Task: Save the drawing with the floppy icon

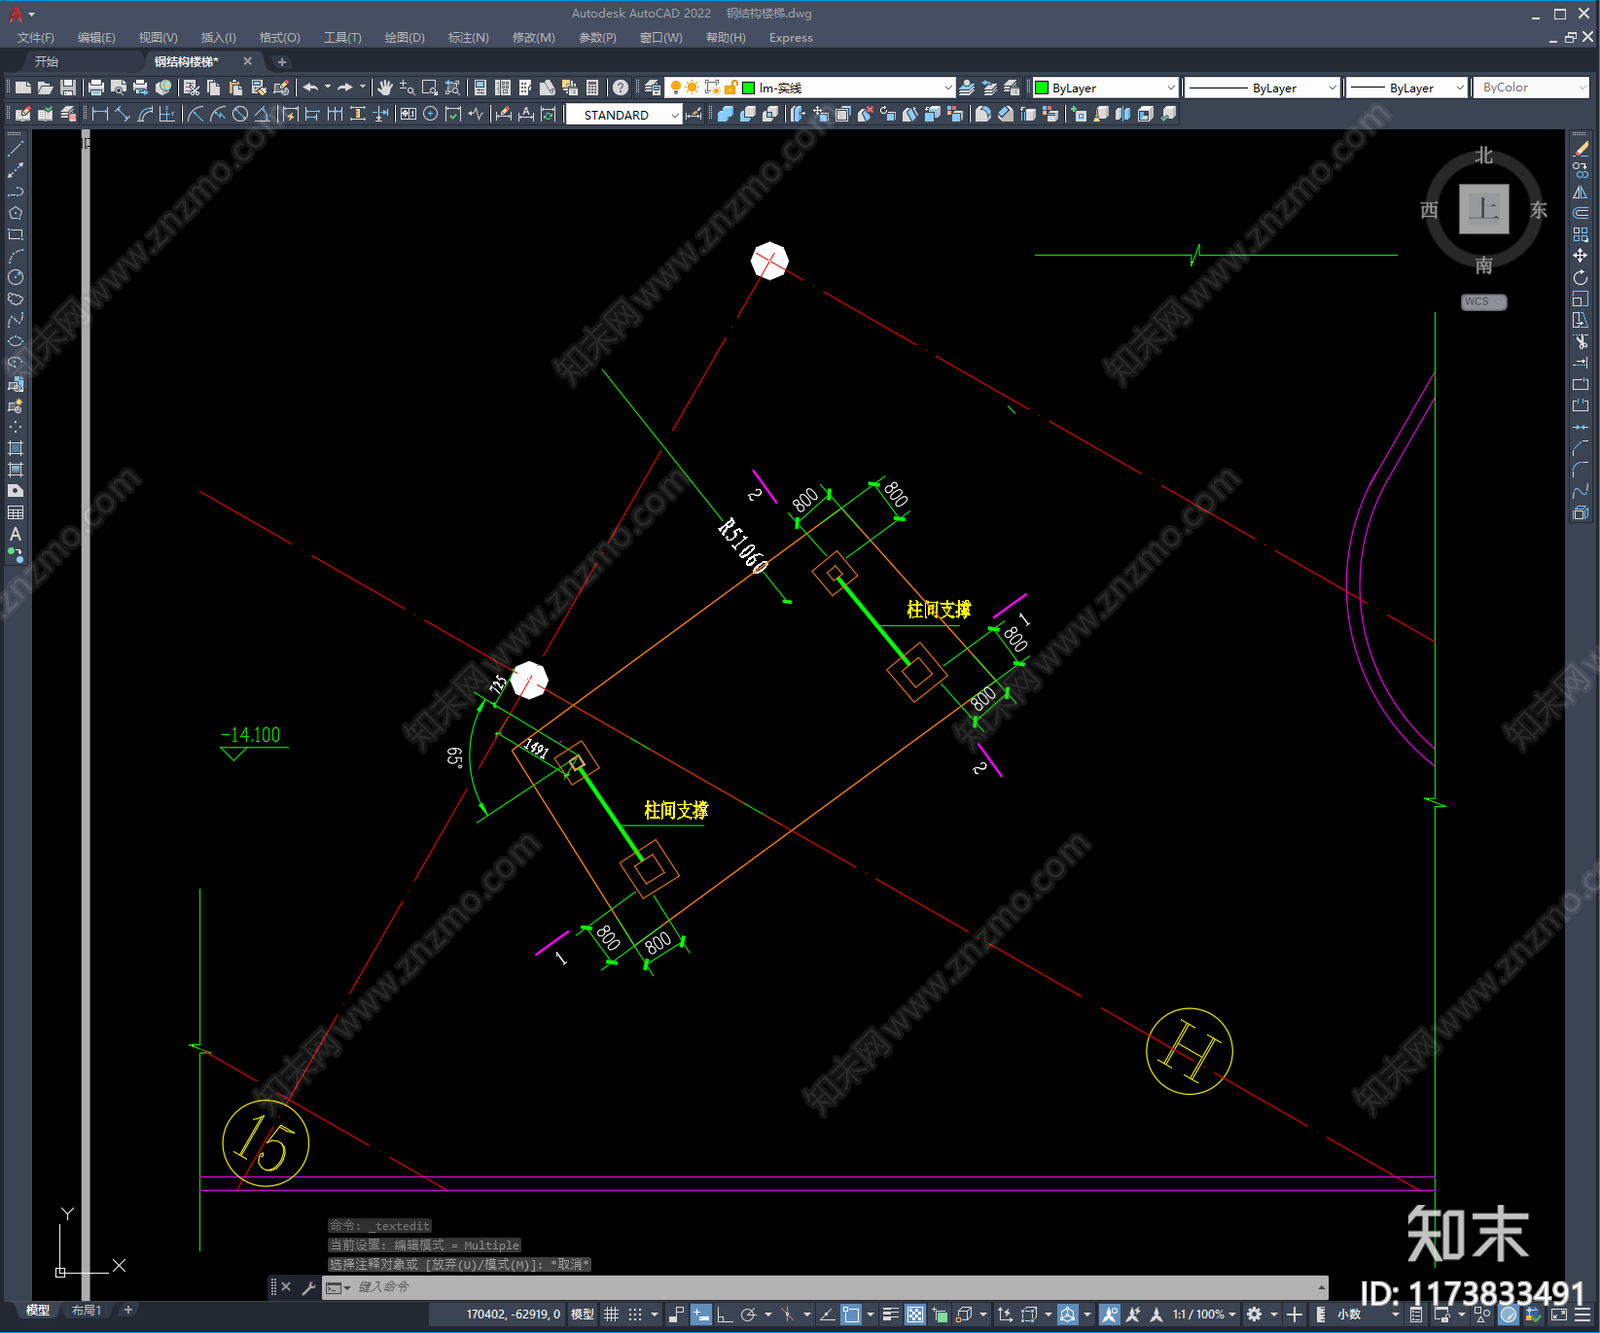Action: coord(68,88)
